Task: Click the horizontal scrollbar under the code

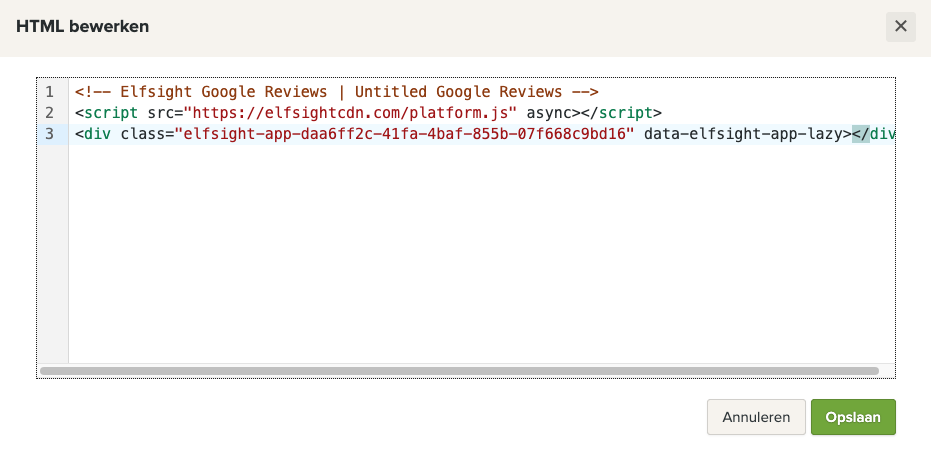Action: point(460,371)
